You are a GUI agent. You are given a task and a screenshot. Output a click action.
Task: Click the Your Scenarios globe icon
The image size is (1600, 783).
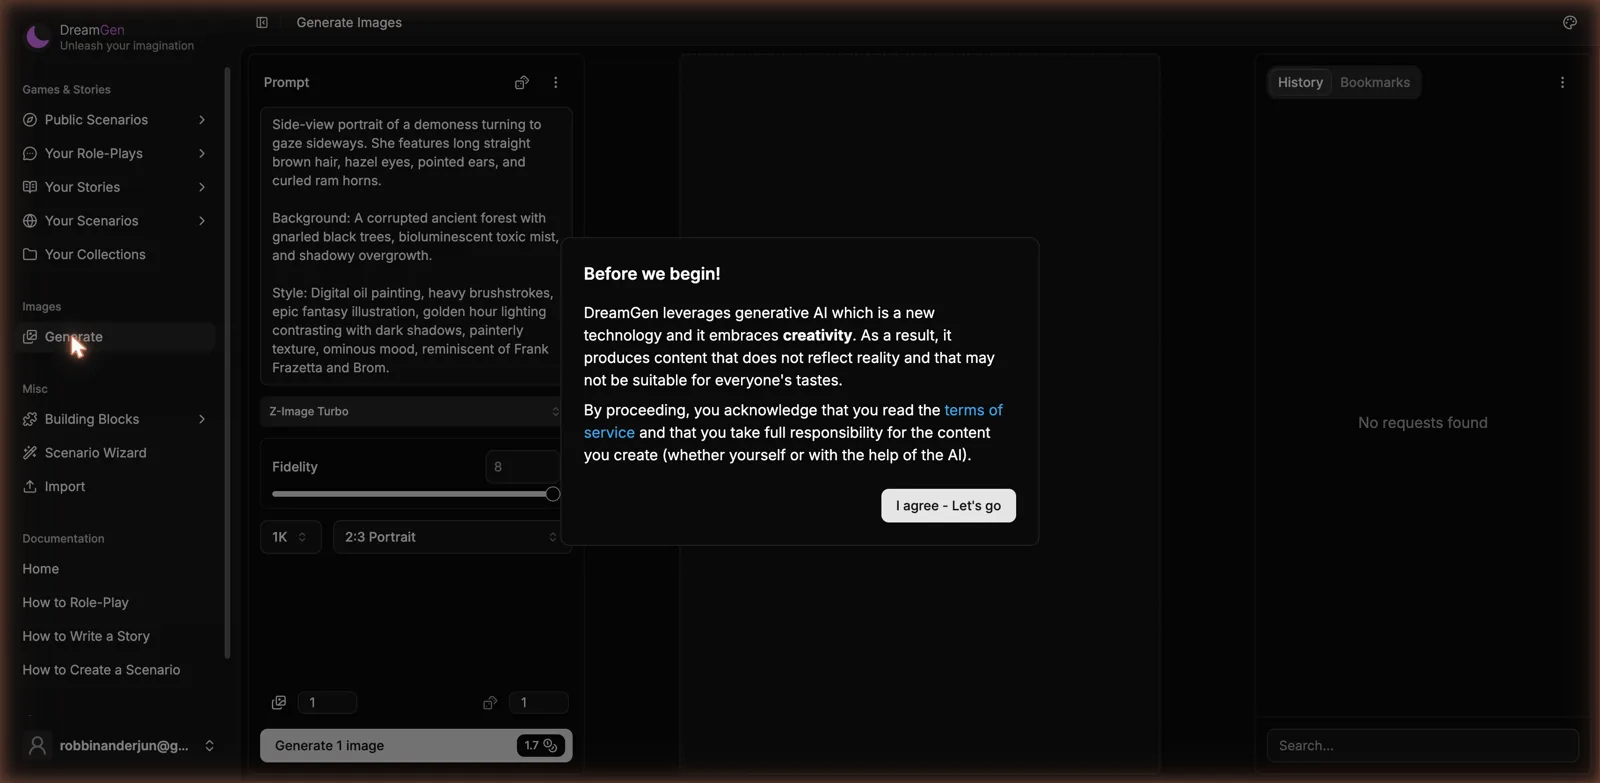coord(30,221)
